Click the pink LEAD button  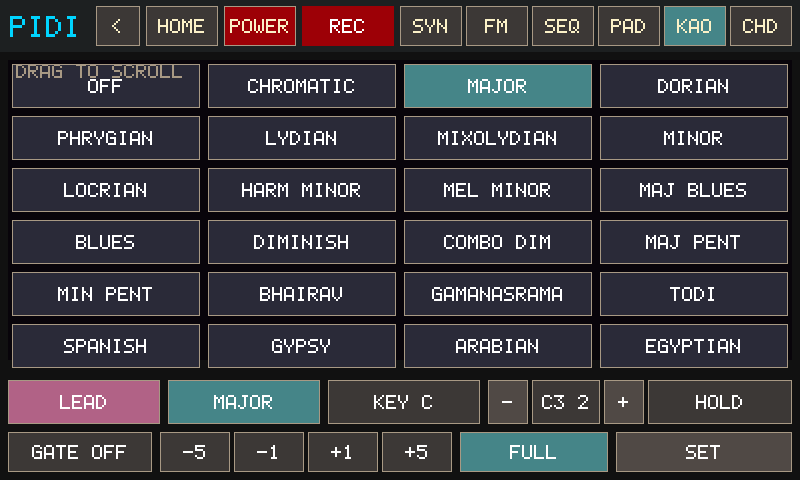(84, 402)
